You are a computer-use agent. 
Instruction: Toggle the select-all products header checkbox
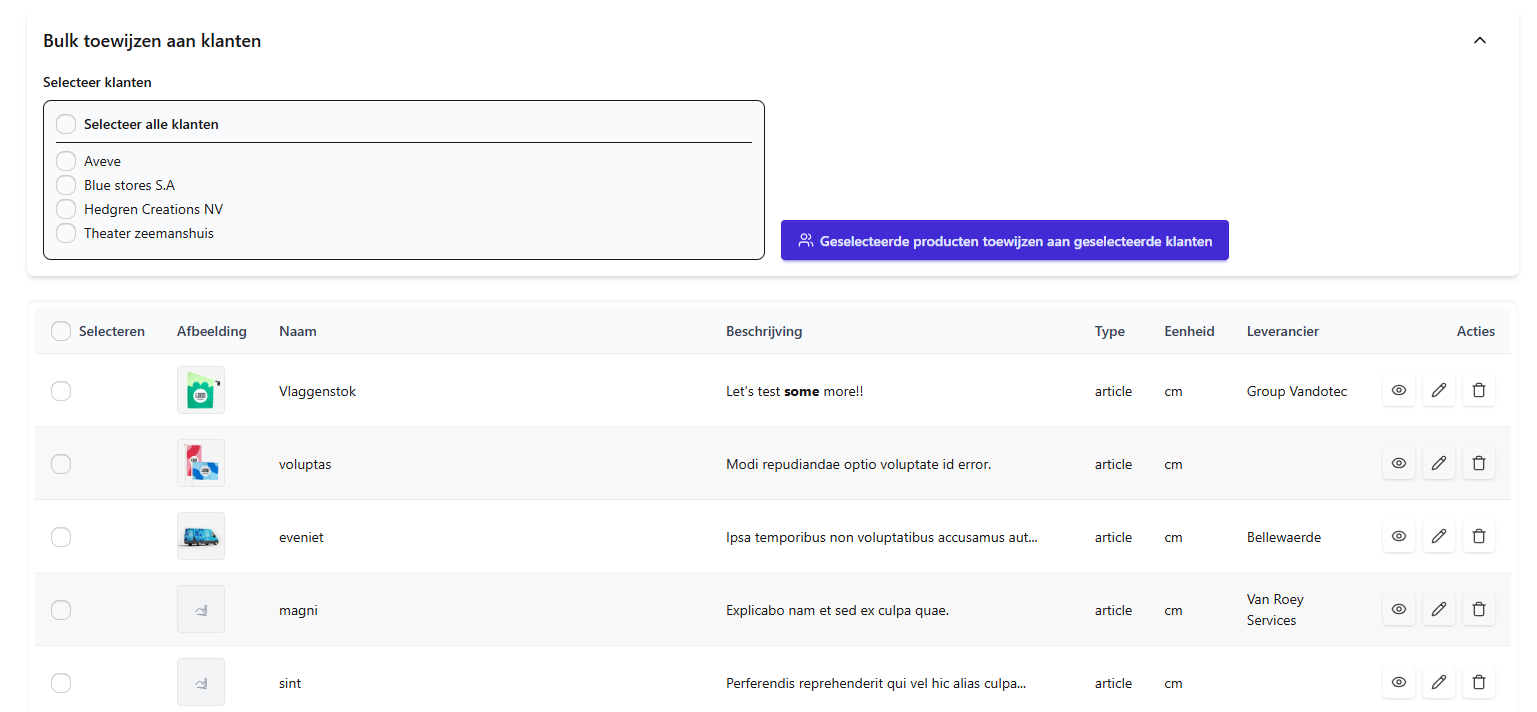(x=61, y=331)
